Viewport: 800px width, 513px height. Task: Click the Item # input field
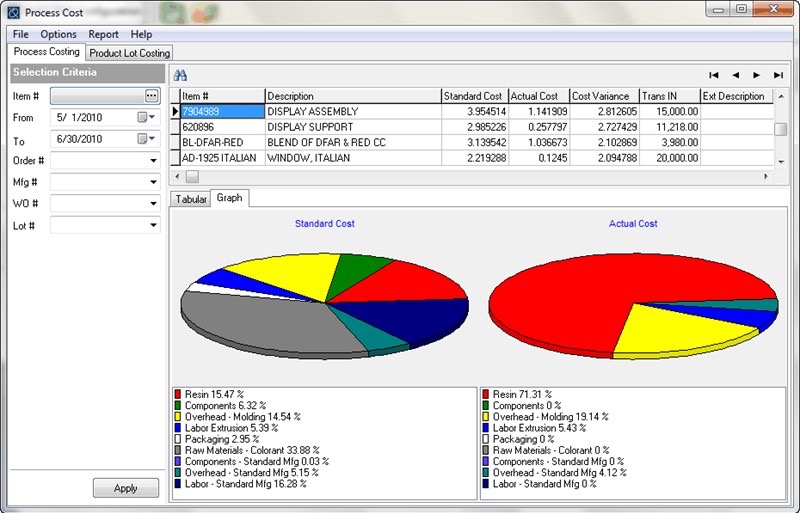click(96, 96)
